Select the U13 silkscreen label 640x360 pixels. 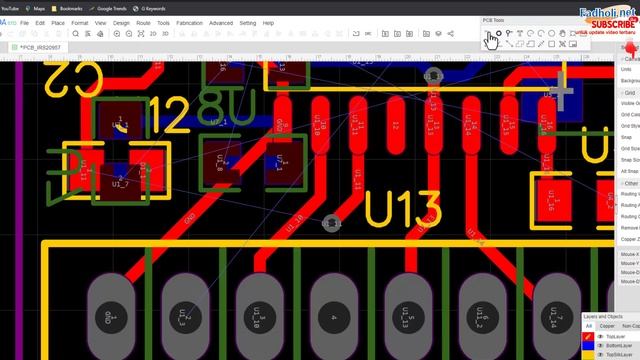click(403, 209)
